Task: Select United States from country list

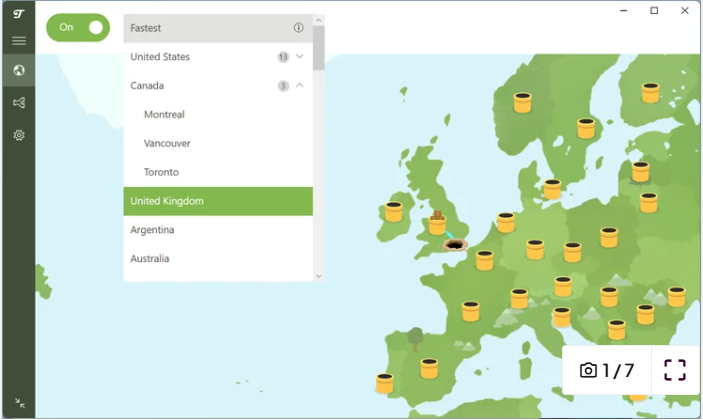Action: pyautogui.click(x=218, y=57)
